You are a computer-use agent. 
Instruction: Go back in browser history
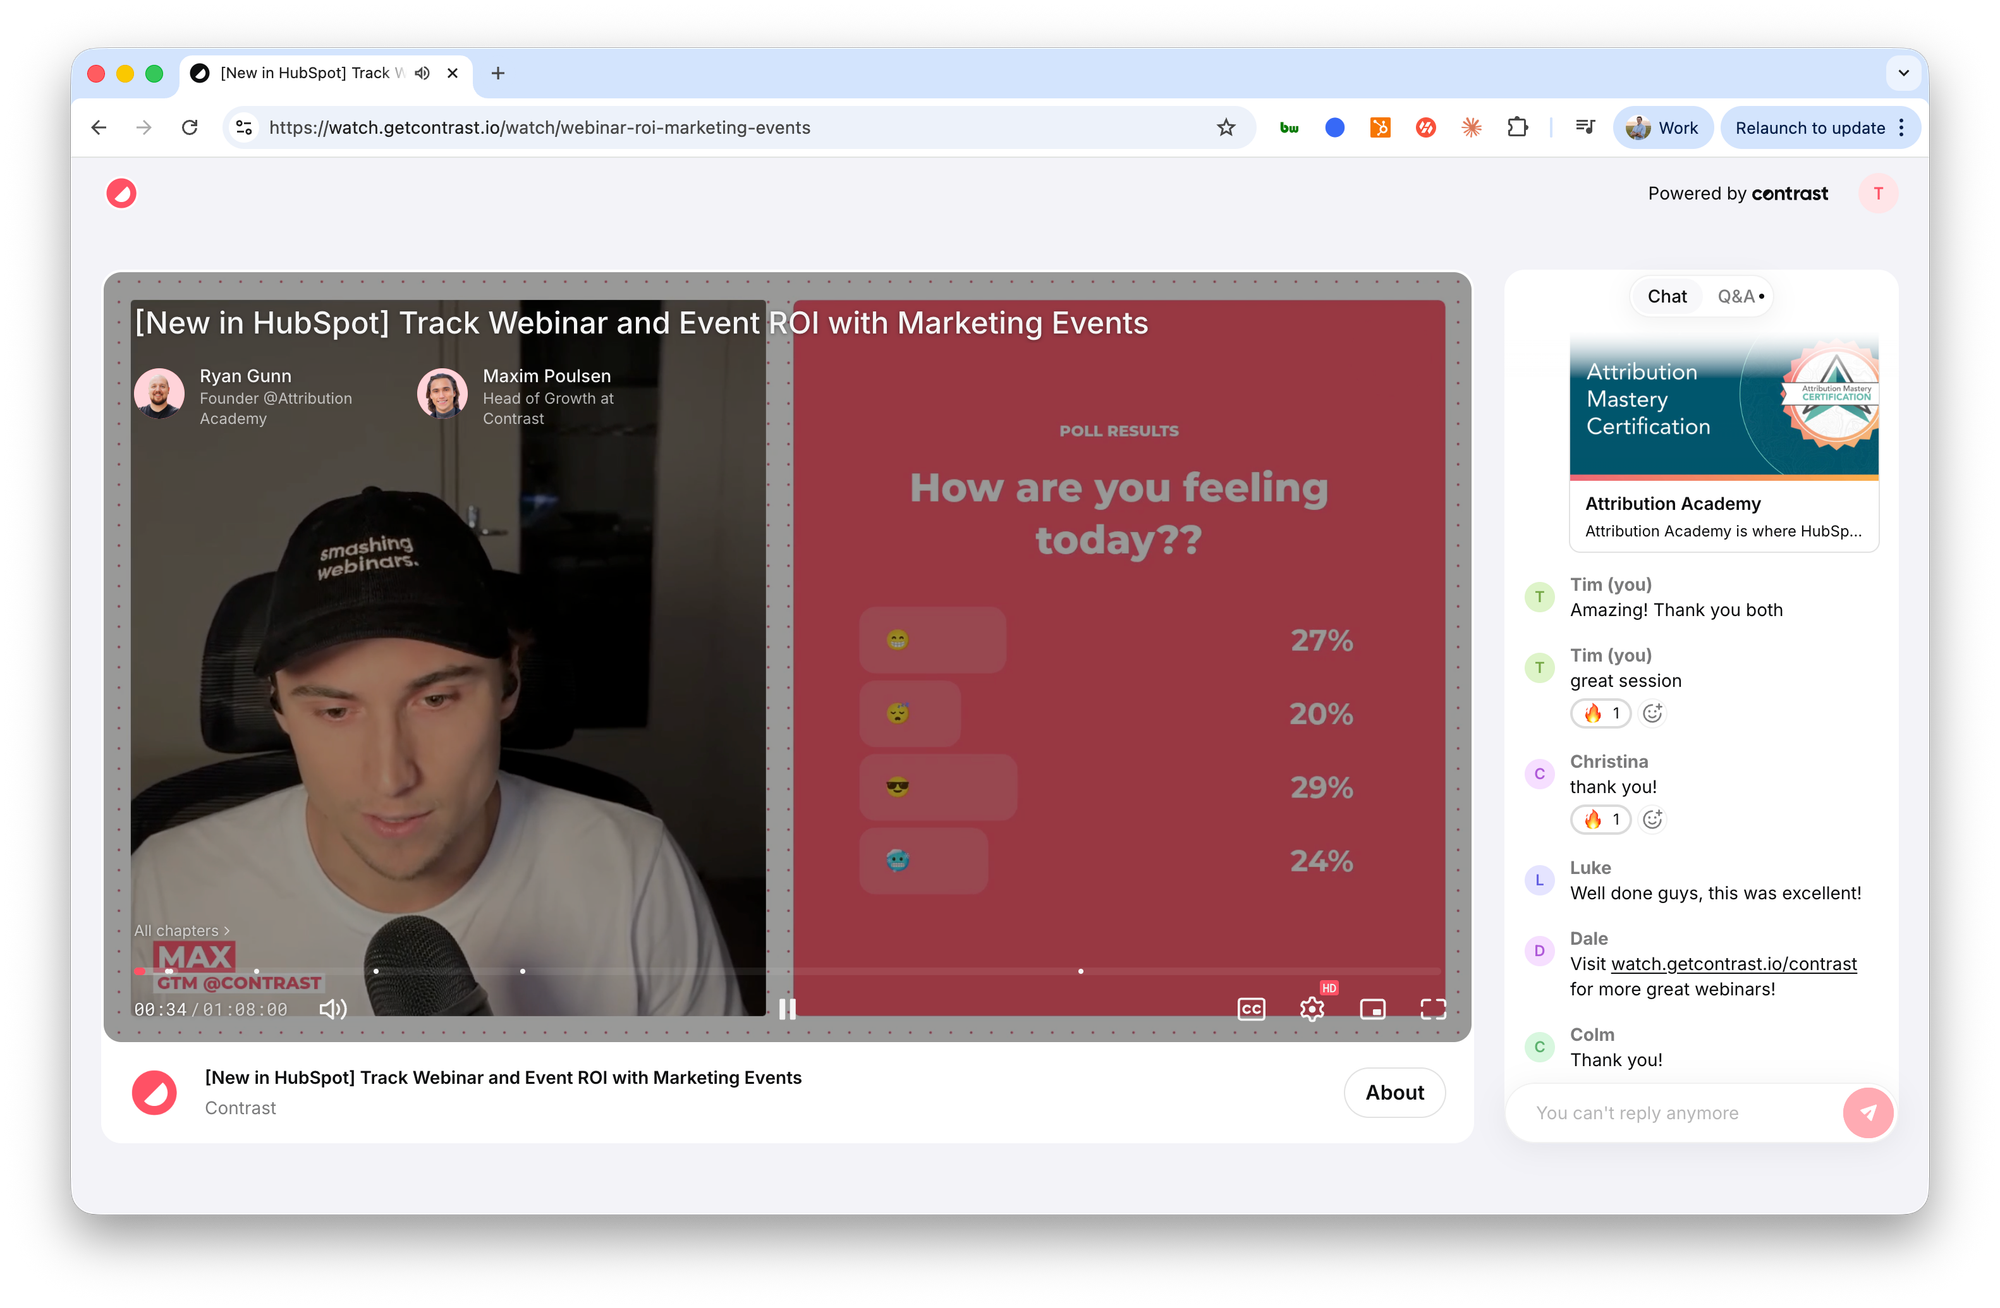[98, 127]
